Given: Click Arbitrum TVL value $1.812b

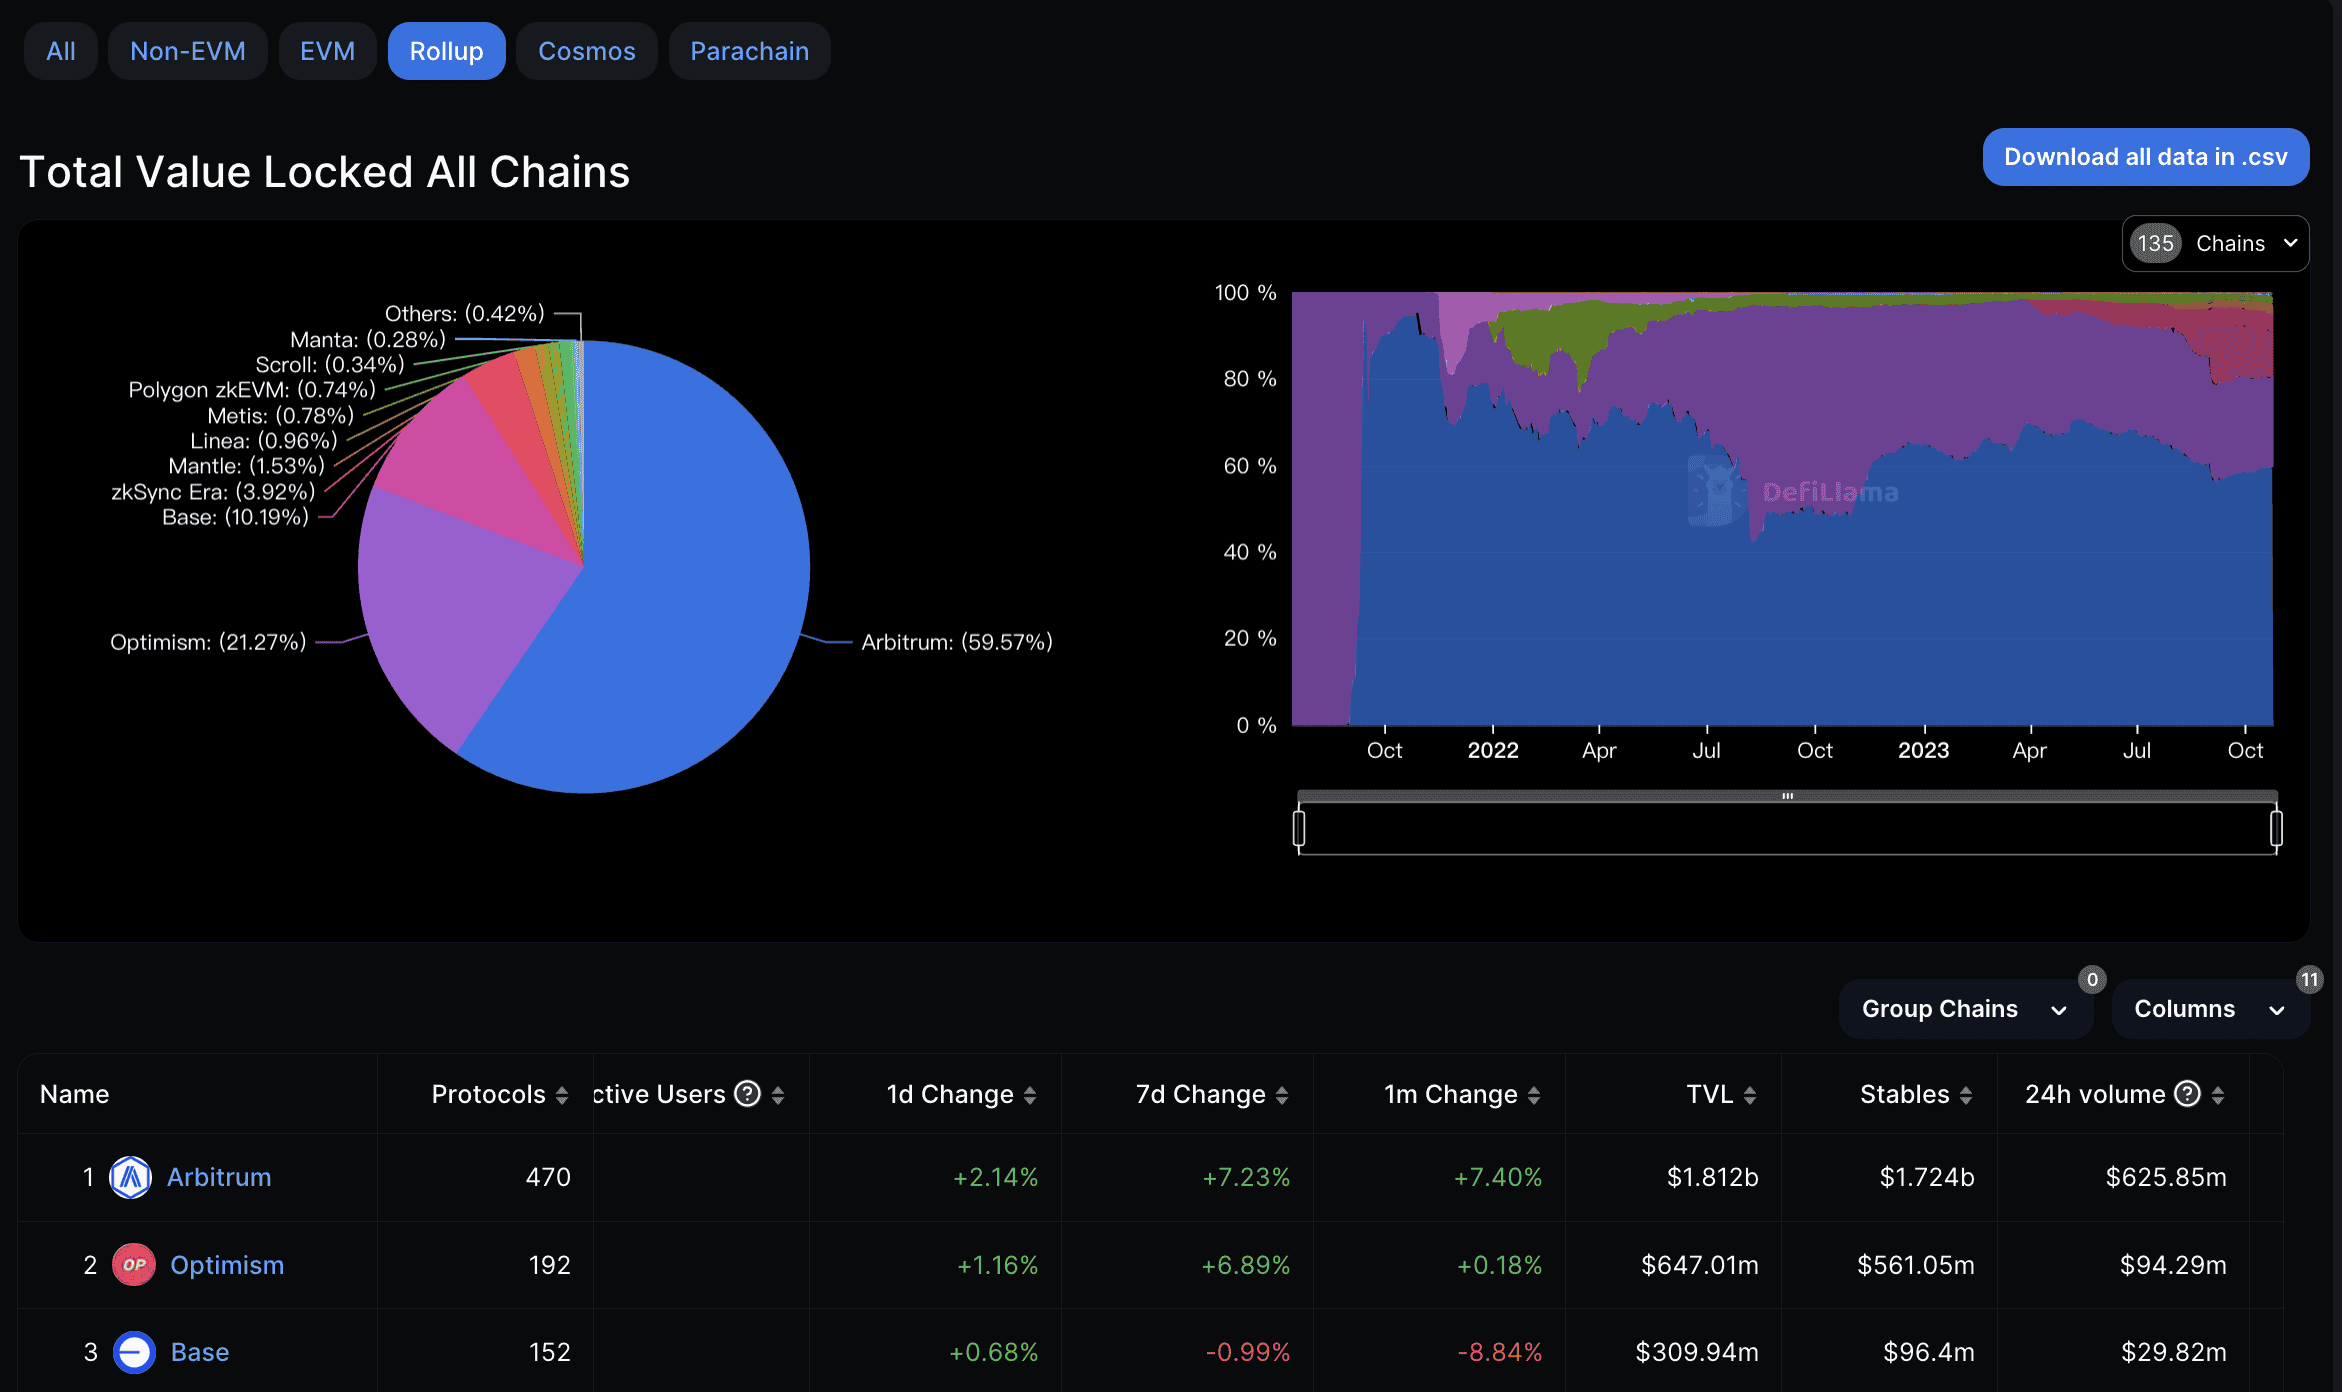Looking at the screenshot, I should point(1713,1177).
